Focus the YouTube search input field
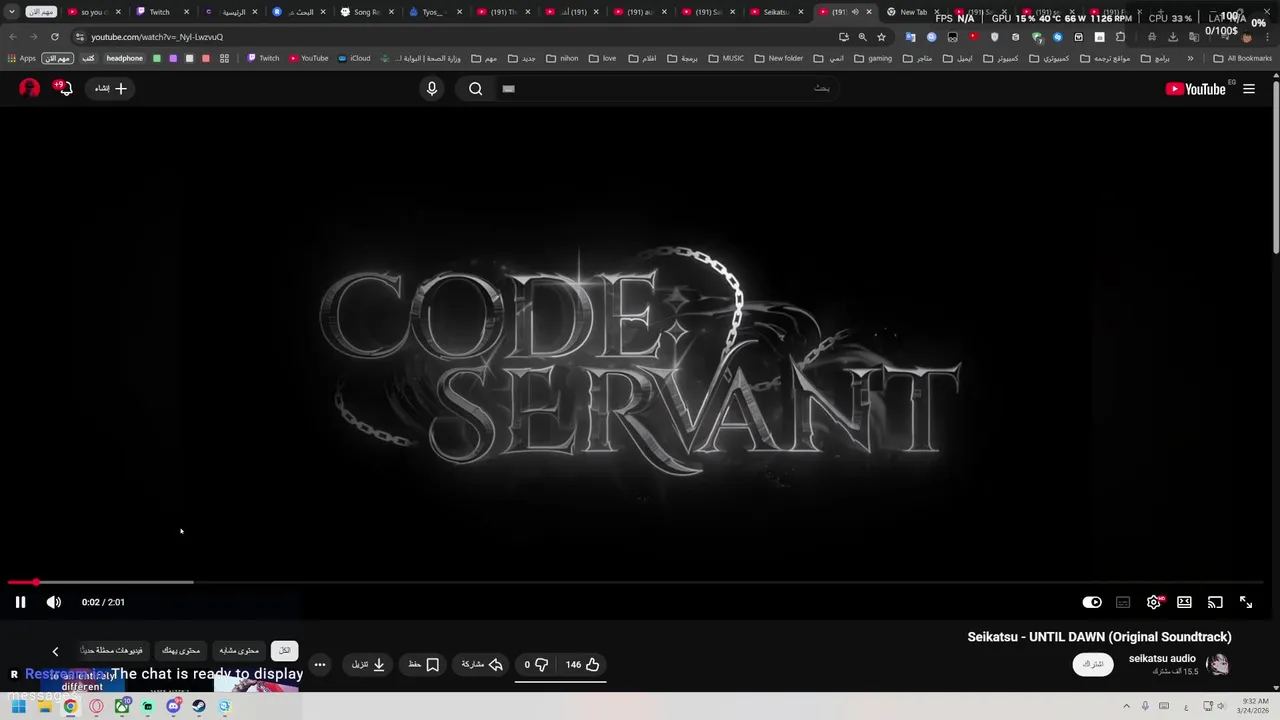 (x=665, y=88)
